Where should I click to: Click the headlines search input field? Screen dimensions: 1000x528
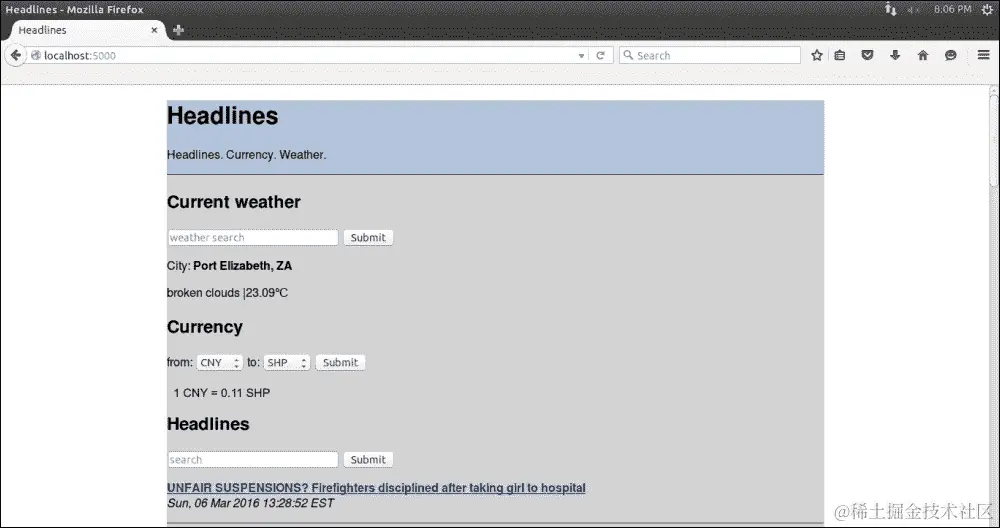coord(253,459)
